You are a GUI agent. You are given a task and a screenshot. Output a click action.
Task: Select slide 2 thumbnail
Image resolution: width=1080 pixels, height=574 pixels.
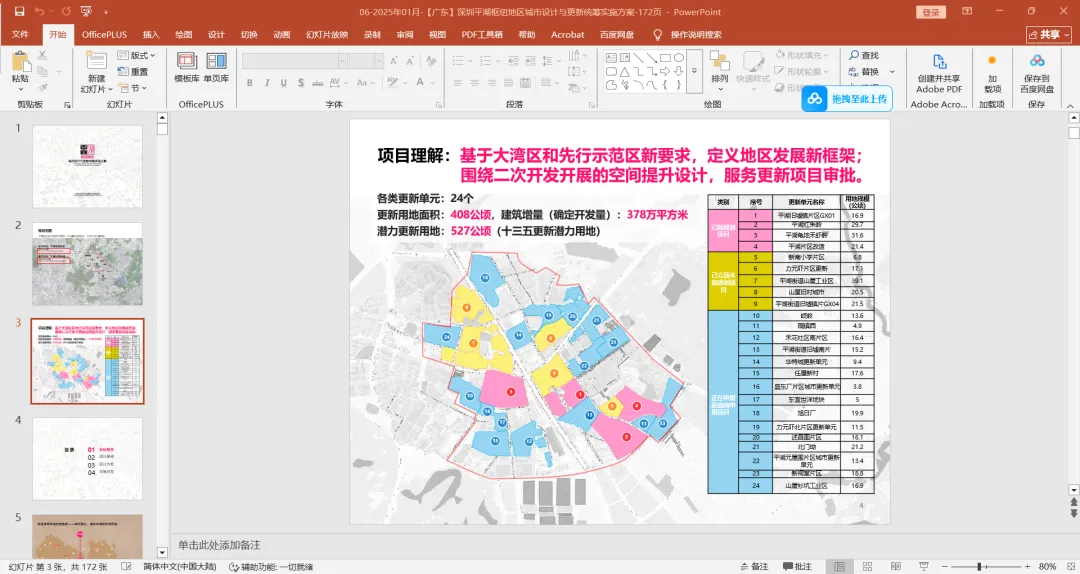point(87,264)
